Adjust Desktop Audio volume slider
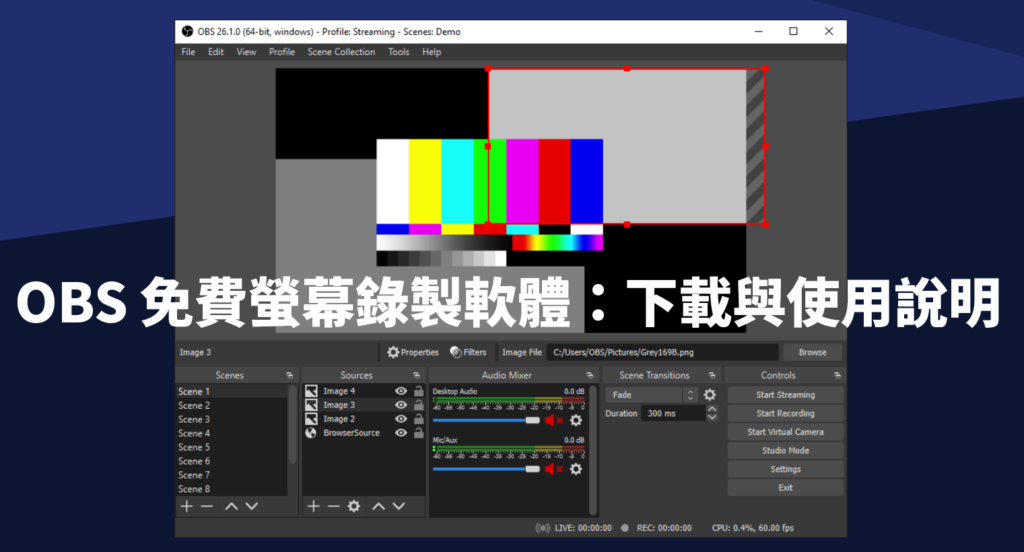 (486, 420)
